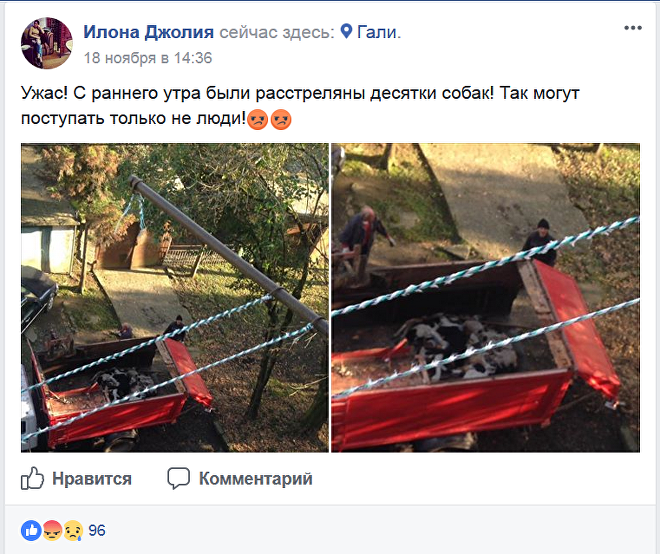The image size is (660, 554).
Task: Open the 96 reactions count list
Action: pos(97,530)
